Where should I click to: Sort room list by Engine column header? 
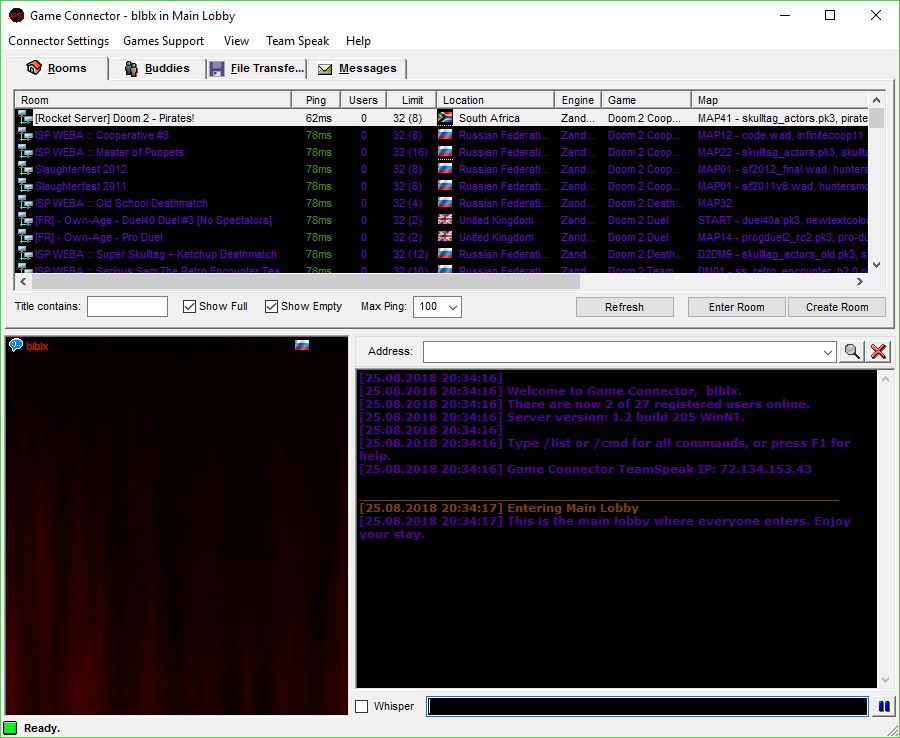tap(577, 100)
